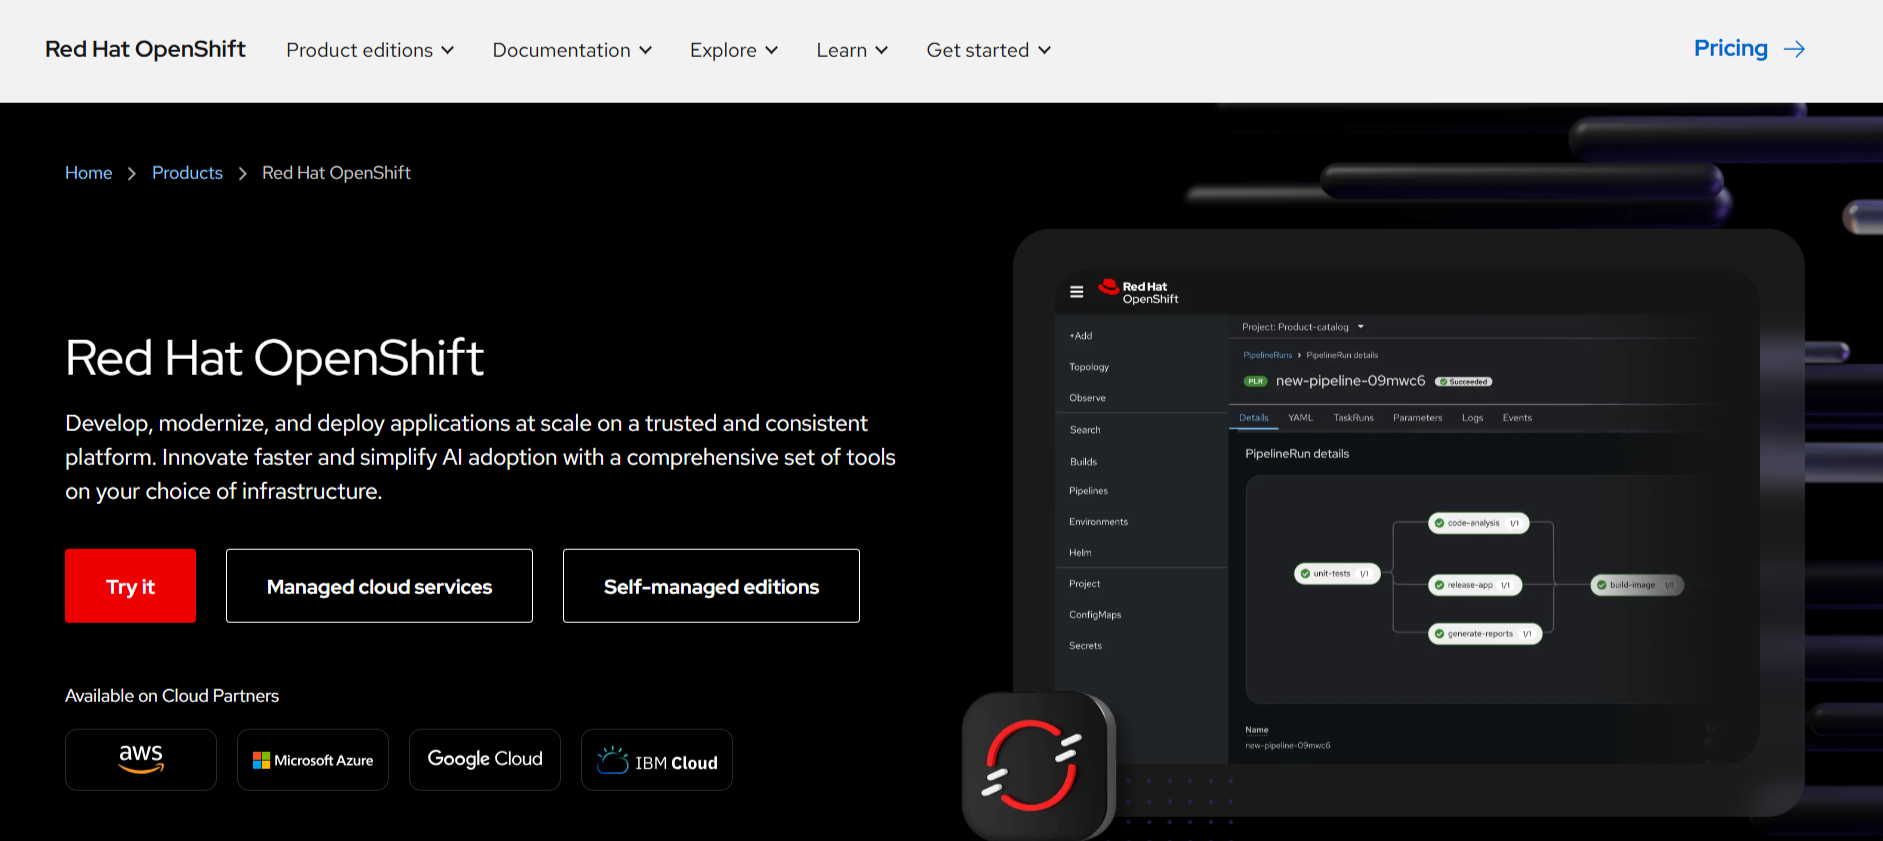Click the PipelineRuns breadcrumb in console preview
Image resolution: width=1883 pixels, height=841 pixels.
[x=1267, y=355]
